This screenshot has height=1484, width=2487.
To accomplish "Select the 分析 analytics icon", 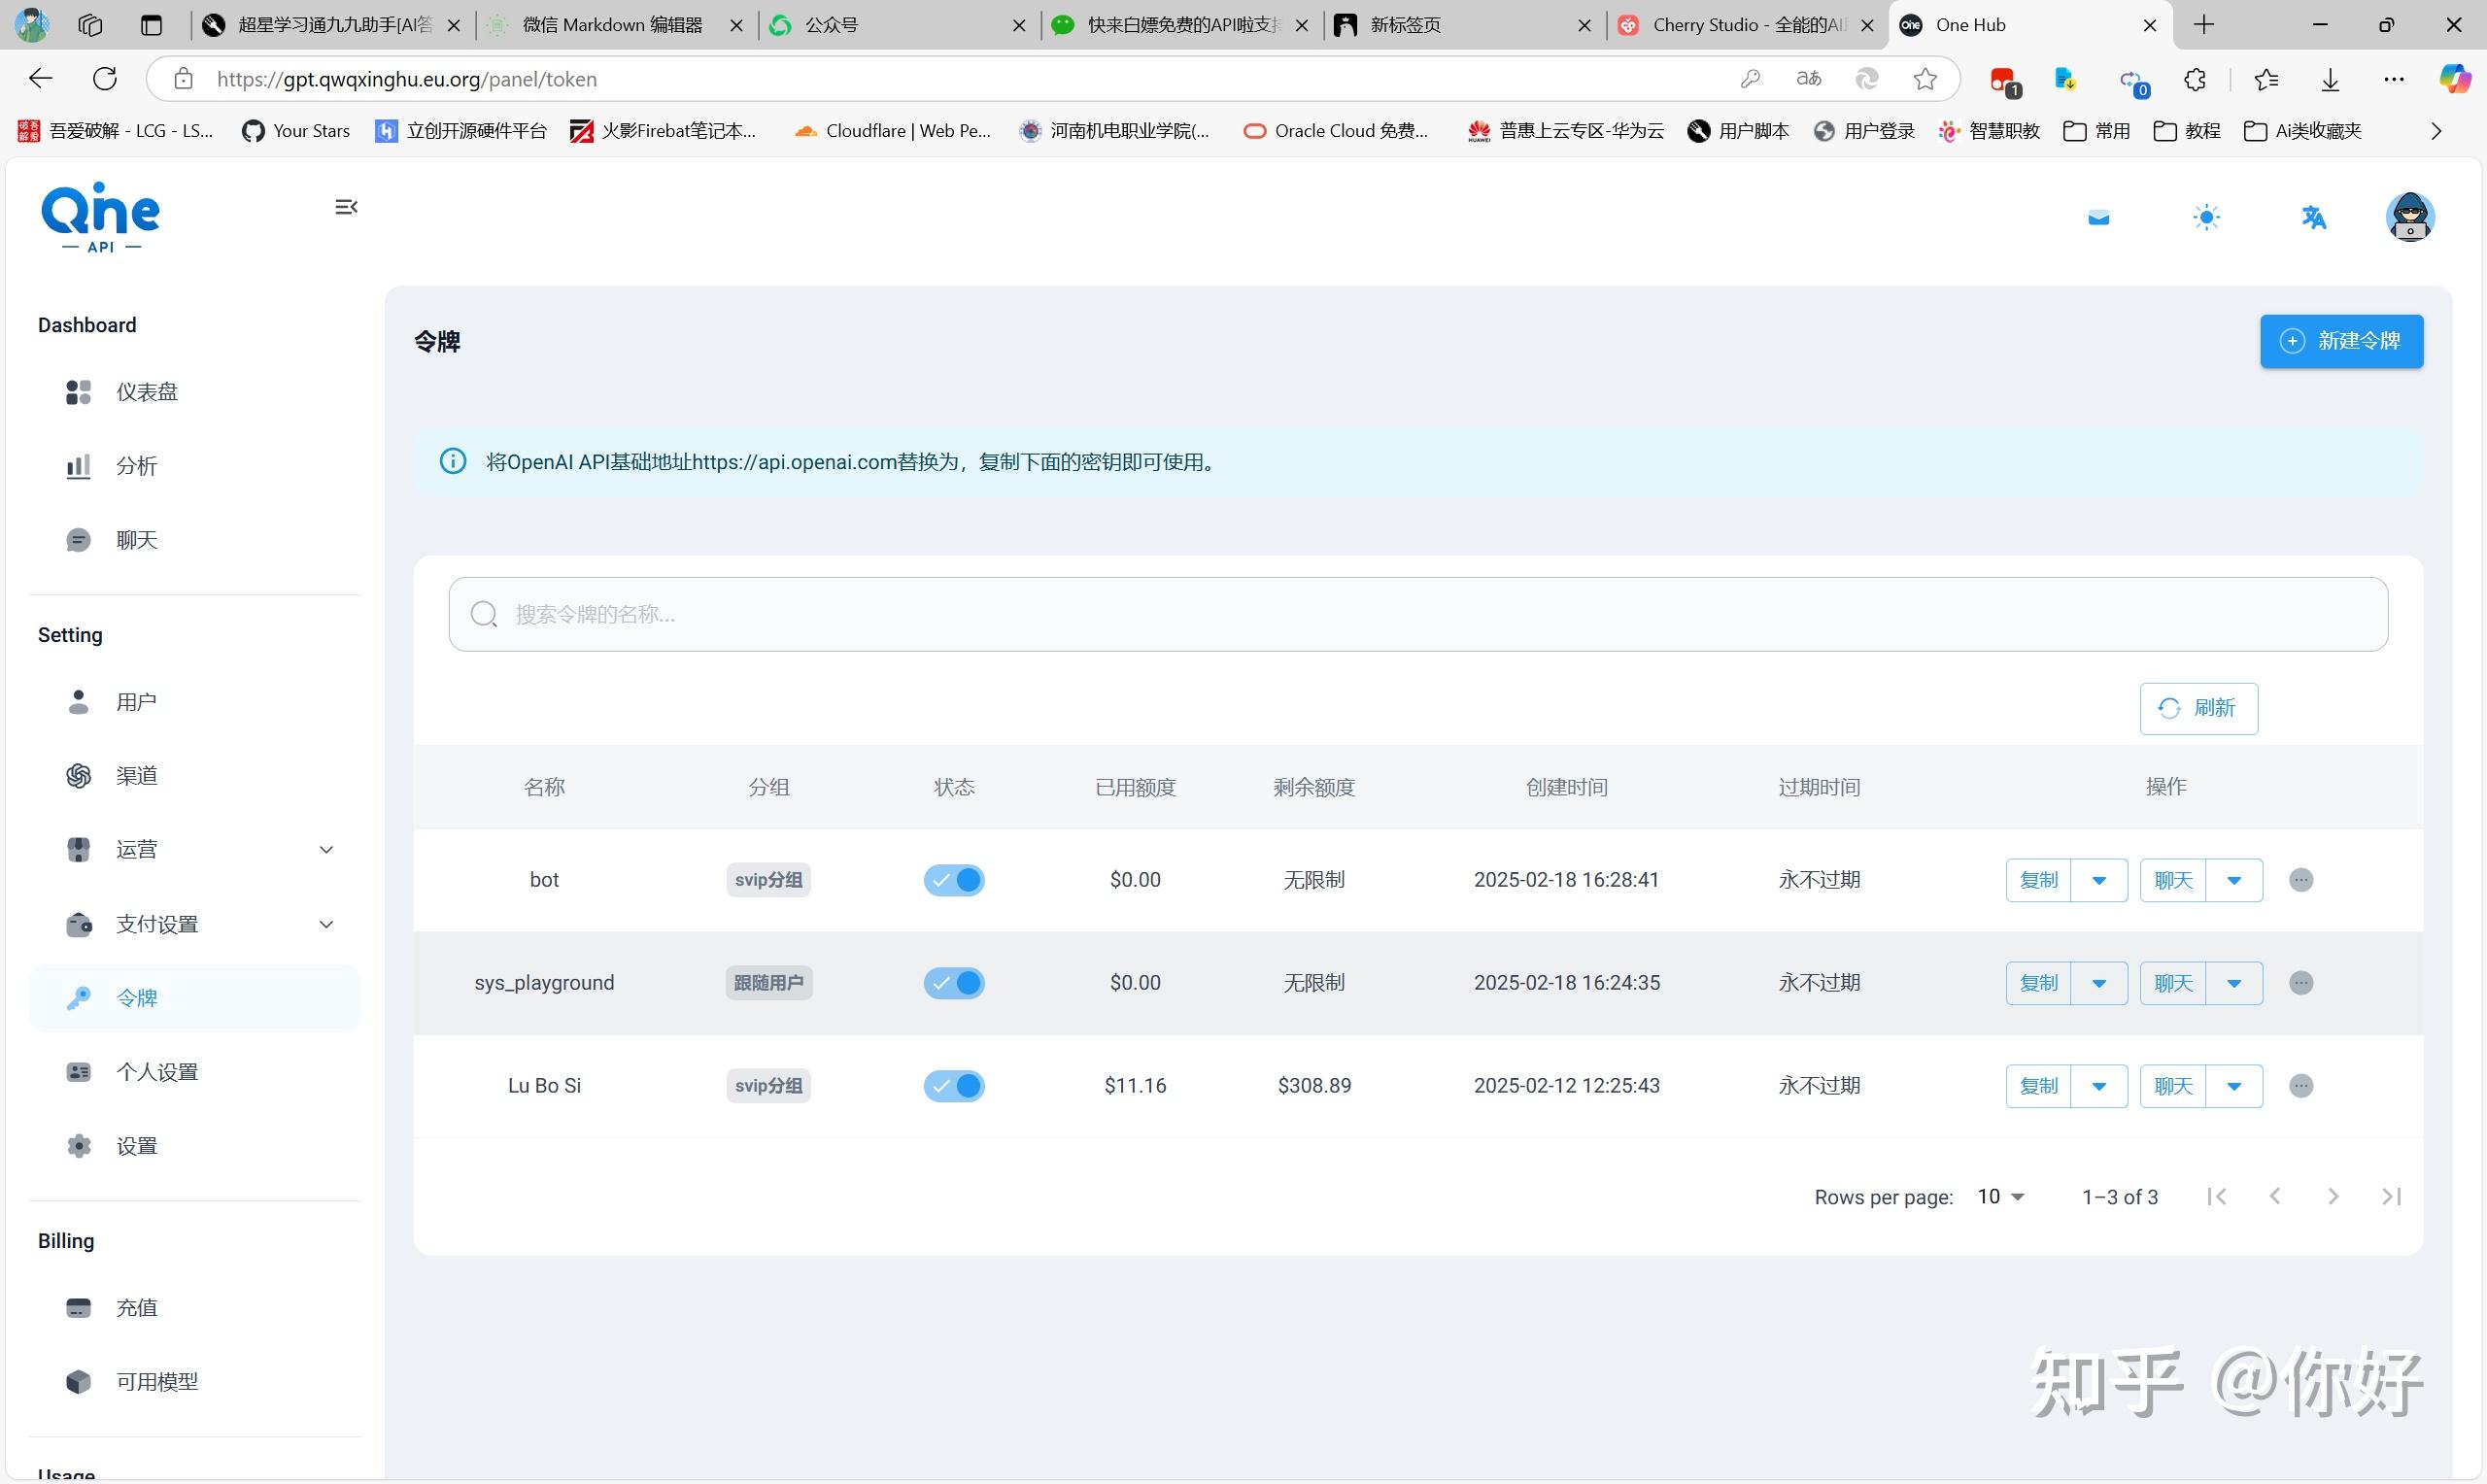I will (x=79, y=466).
